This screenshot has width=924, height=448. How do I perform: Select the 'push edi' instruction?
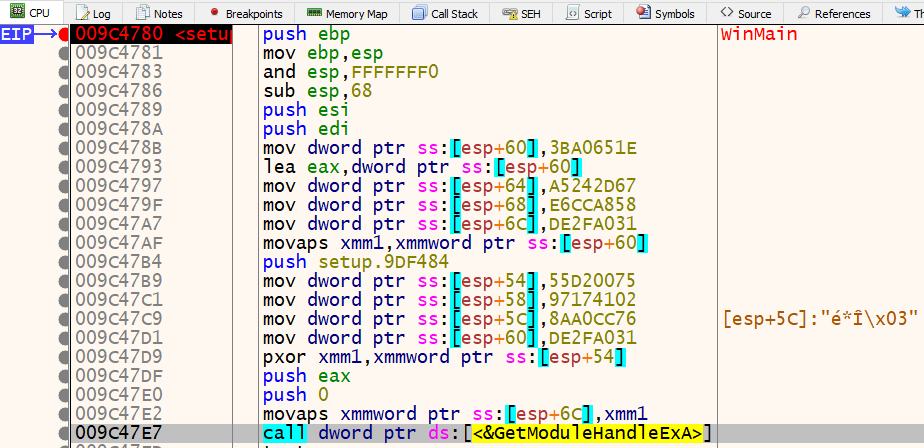click(306, 129)
